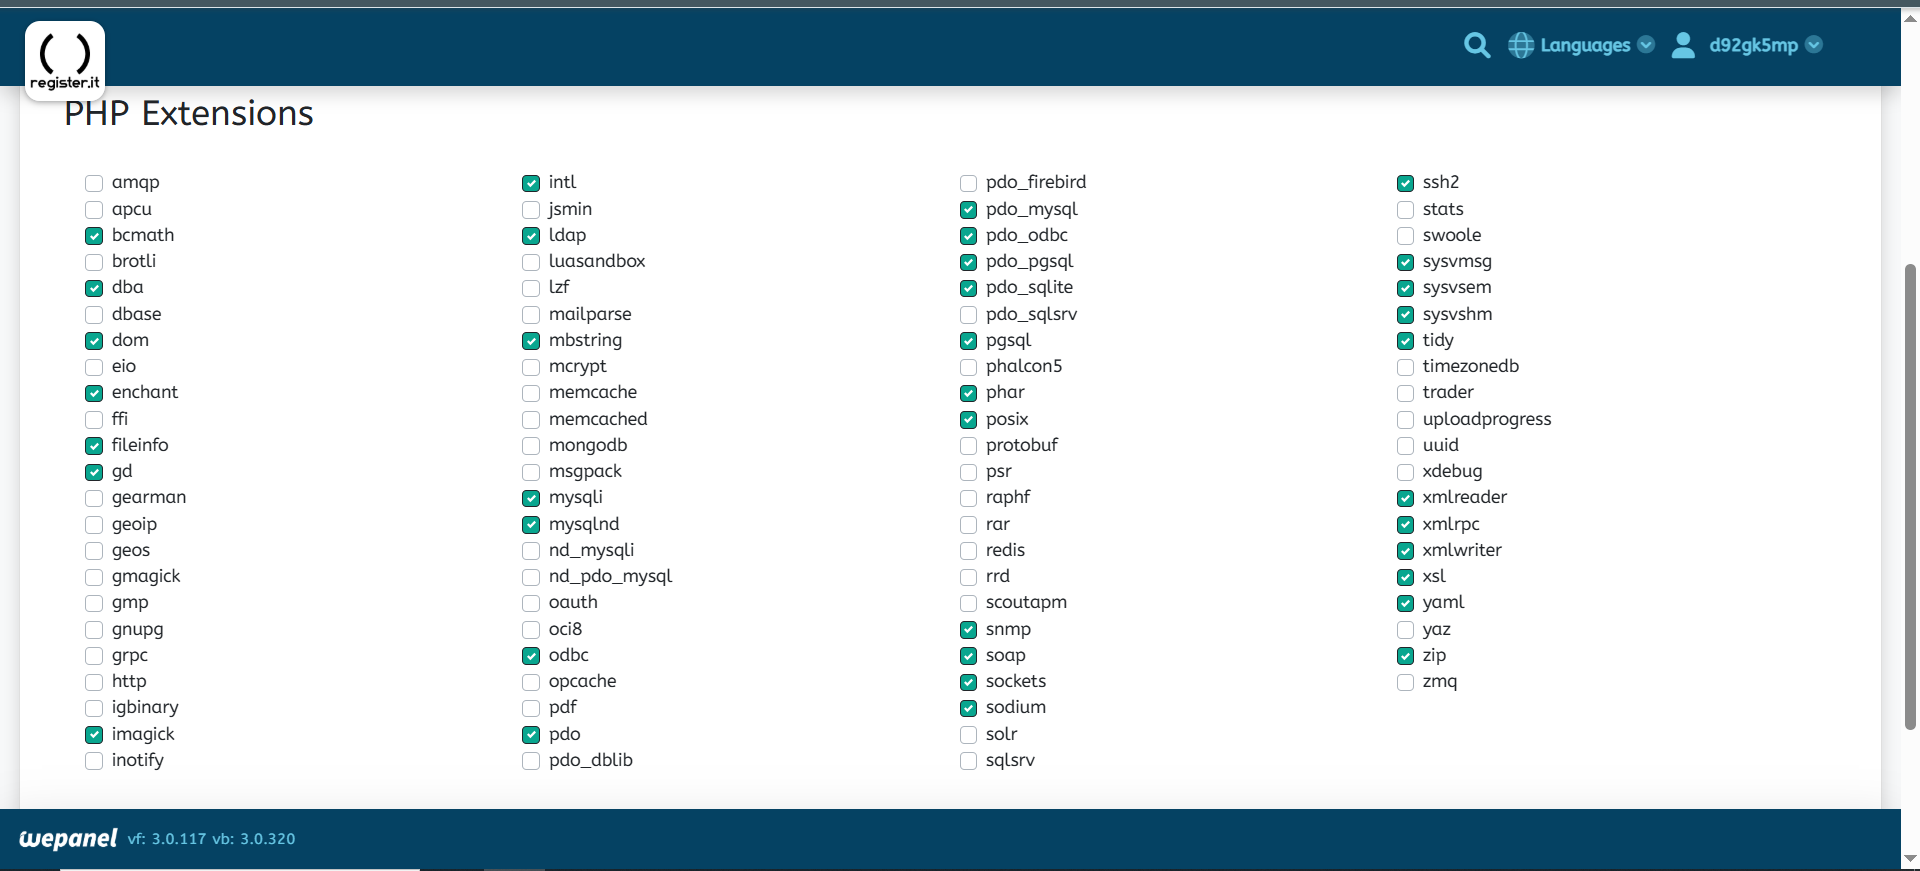This screenshot has height=871, width=1920.
Task: Check the nd_pdo_mysql extension
Action: coord(531,577)
